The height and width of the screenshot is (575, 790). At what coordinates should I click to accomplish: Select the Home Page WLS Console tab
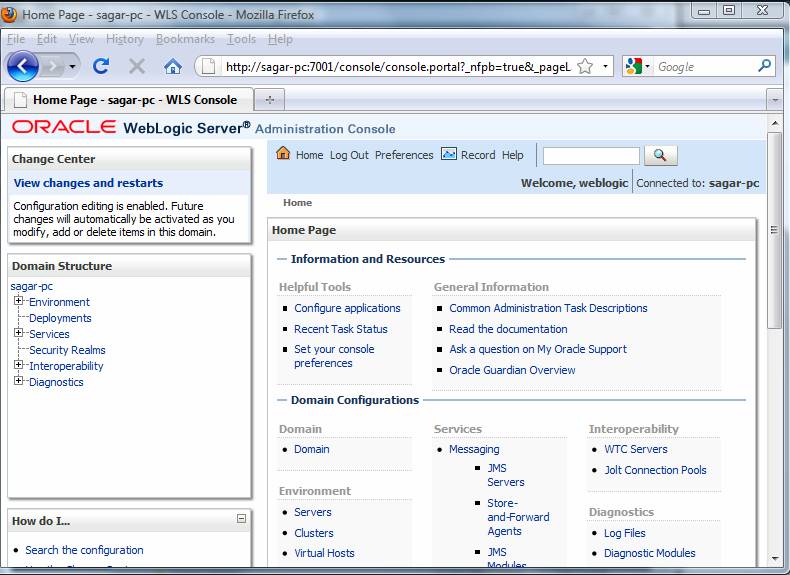point(128,100)
